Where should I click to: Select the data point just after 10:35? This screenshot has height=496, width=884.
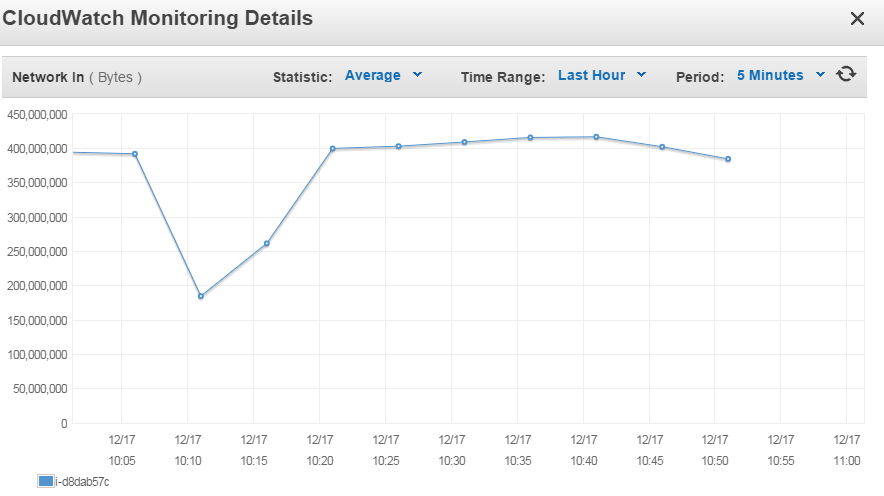(531, 138)
